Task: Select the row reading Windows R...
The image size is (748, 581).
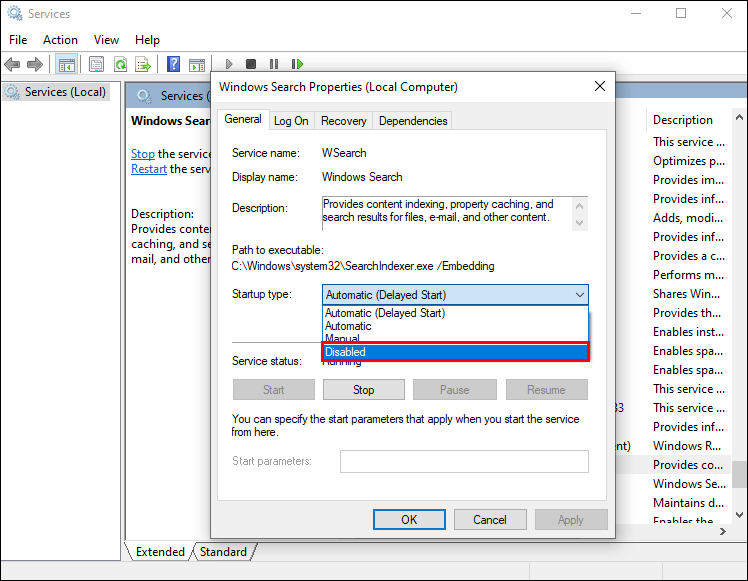Action: [x=688, y=446]
